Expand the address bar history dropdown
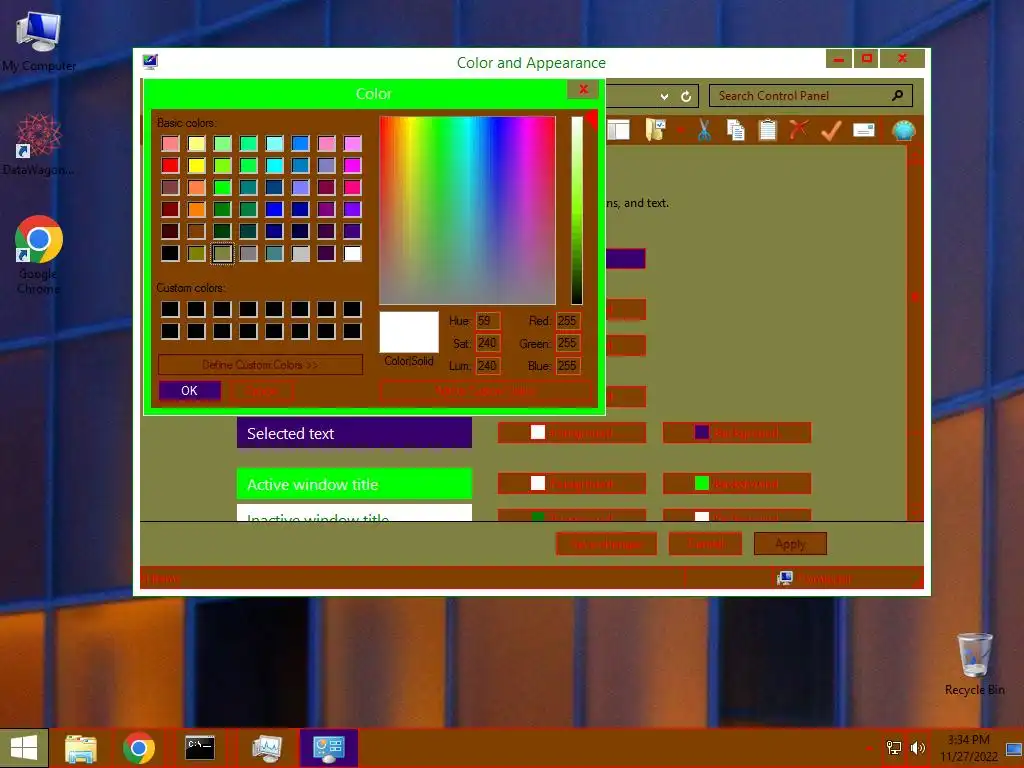Screen dimensions: 1024x768 [x=664, y=97]
